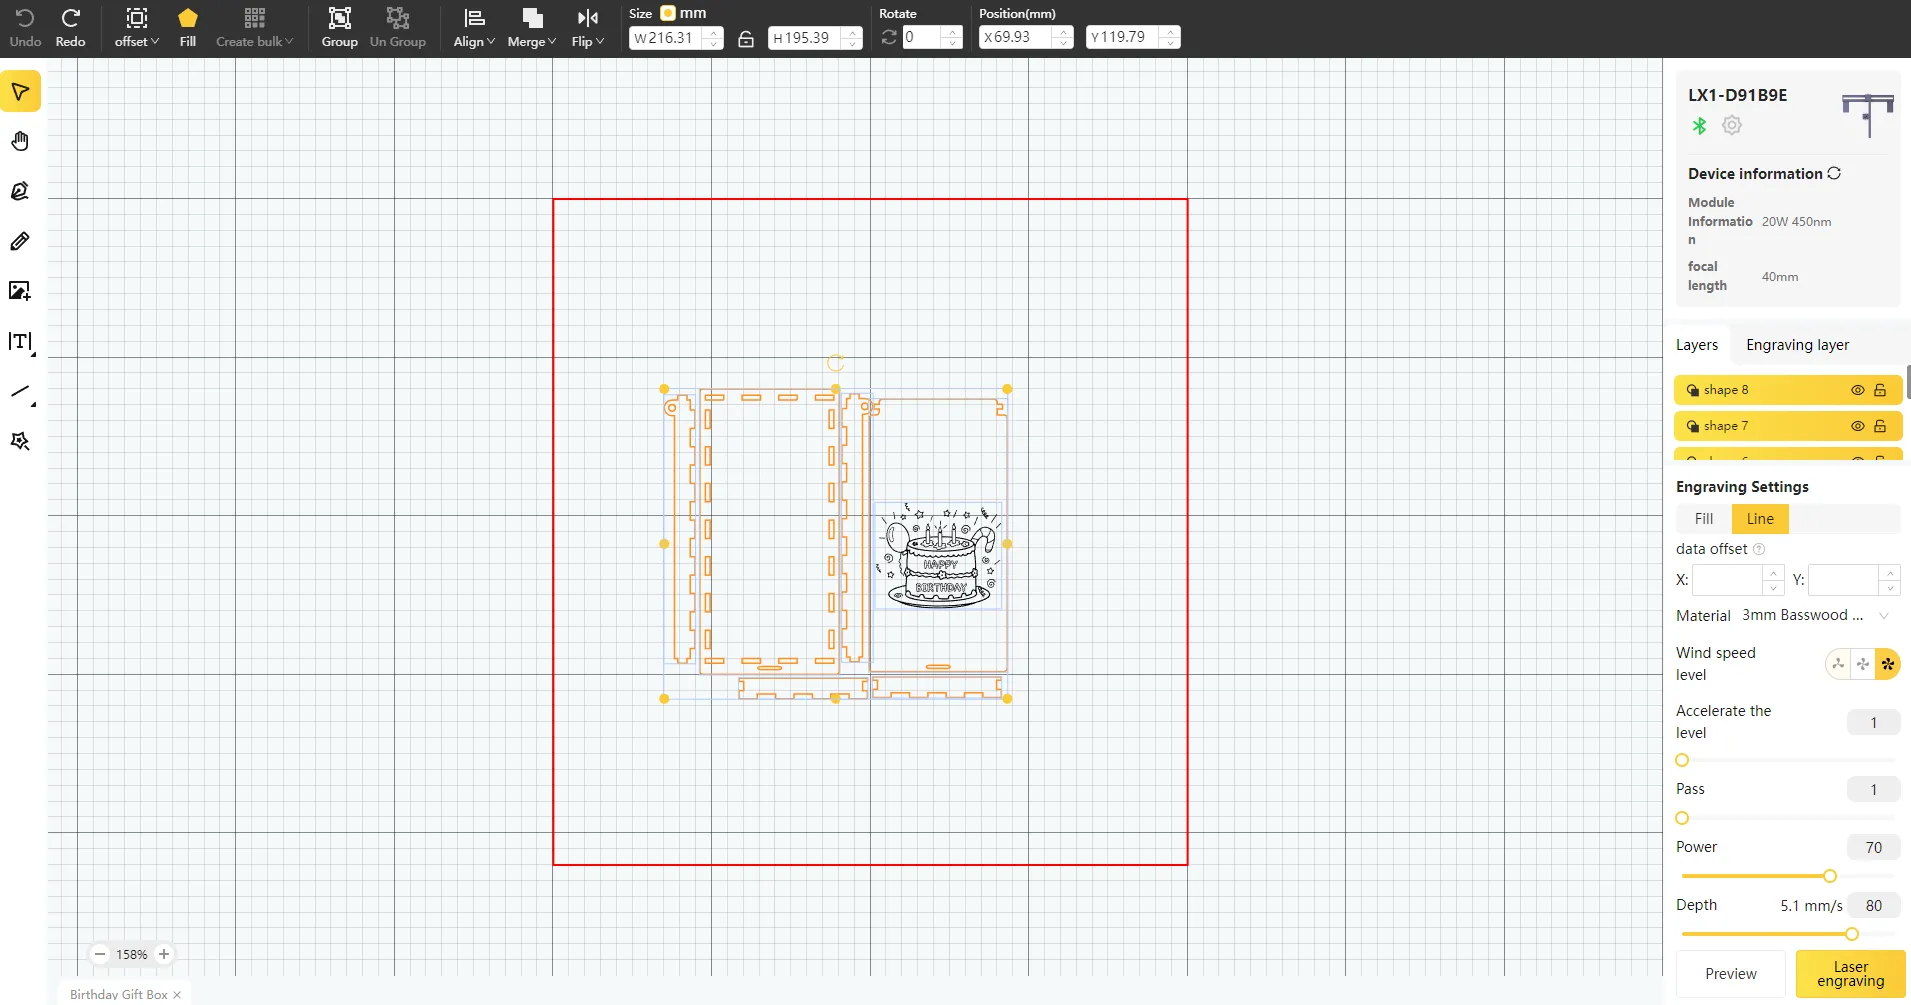Image resolution: width=1911 pixels, height=1005 pixels.
Task: Adjust the Power slider handle
Action: pyautogui.click(x=1830, y=876)
